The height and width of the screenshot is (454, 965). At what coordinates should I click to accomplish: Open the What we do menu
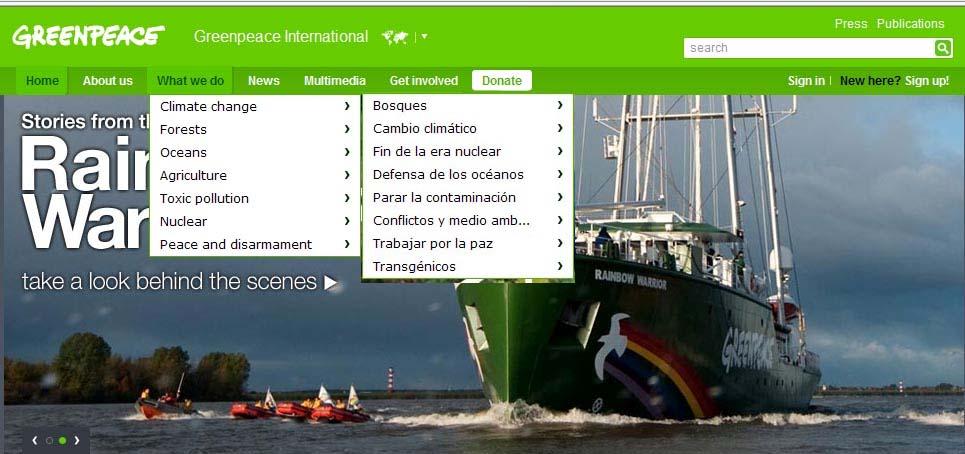(x=190, y=81)
